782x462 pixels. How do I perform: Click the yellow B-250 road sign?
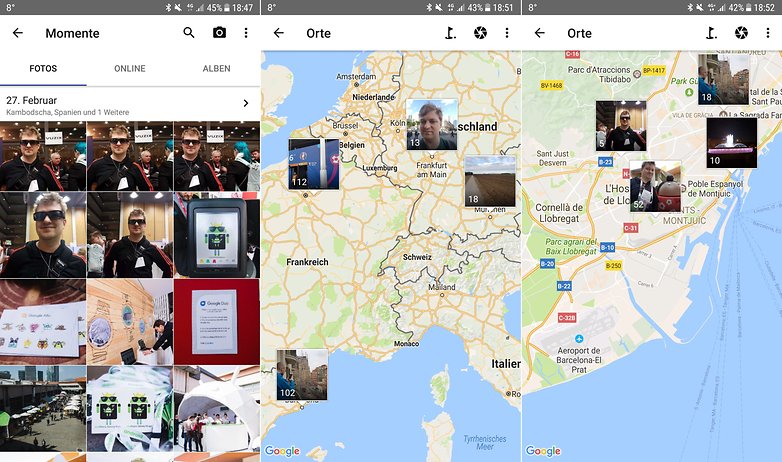[613, 265]
